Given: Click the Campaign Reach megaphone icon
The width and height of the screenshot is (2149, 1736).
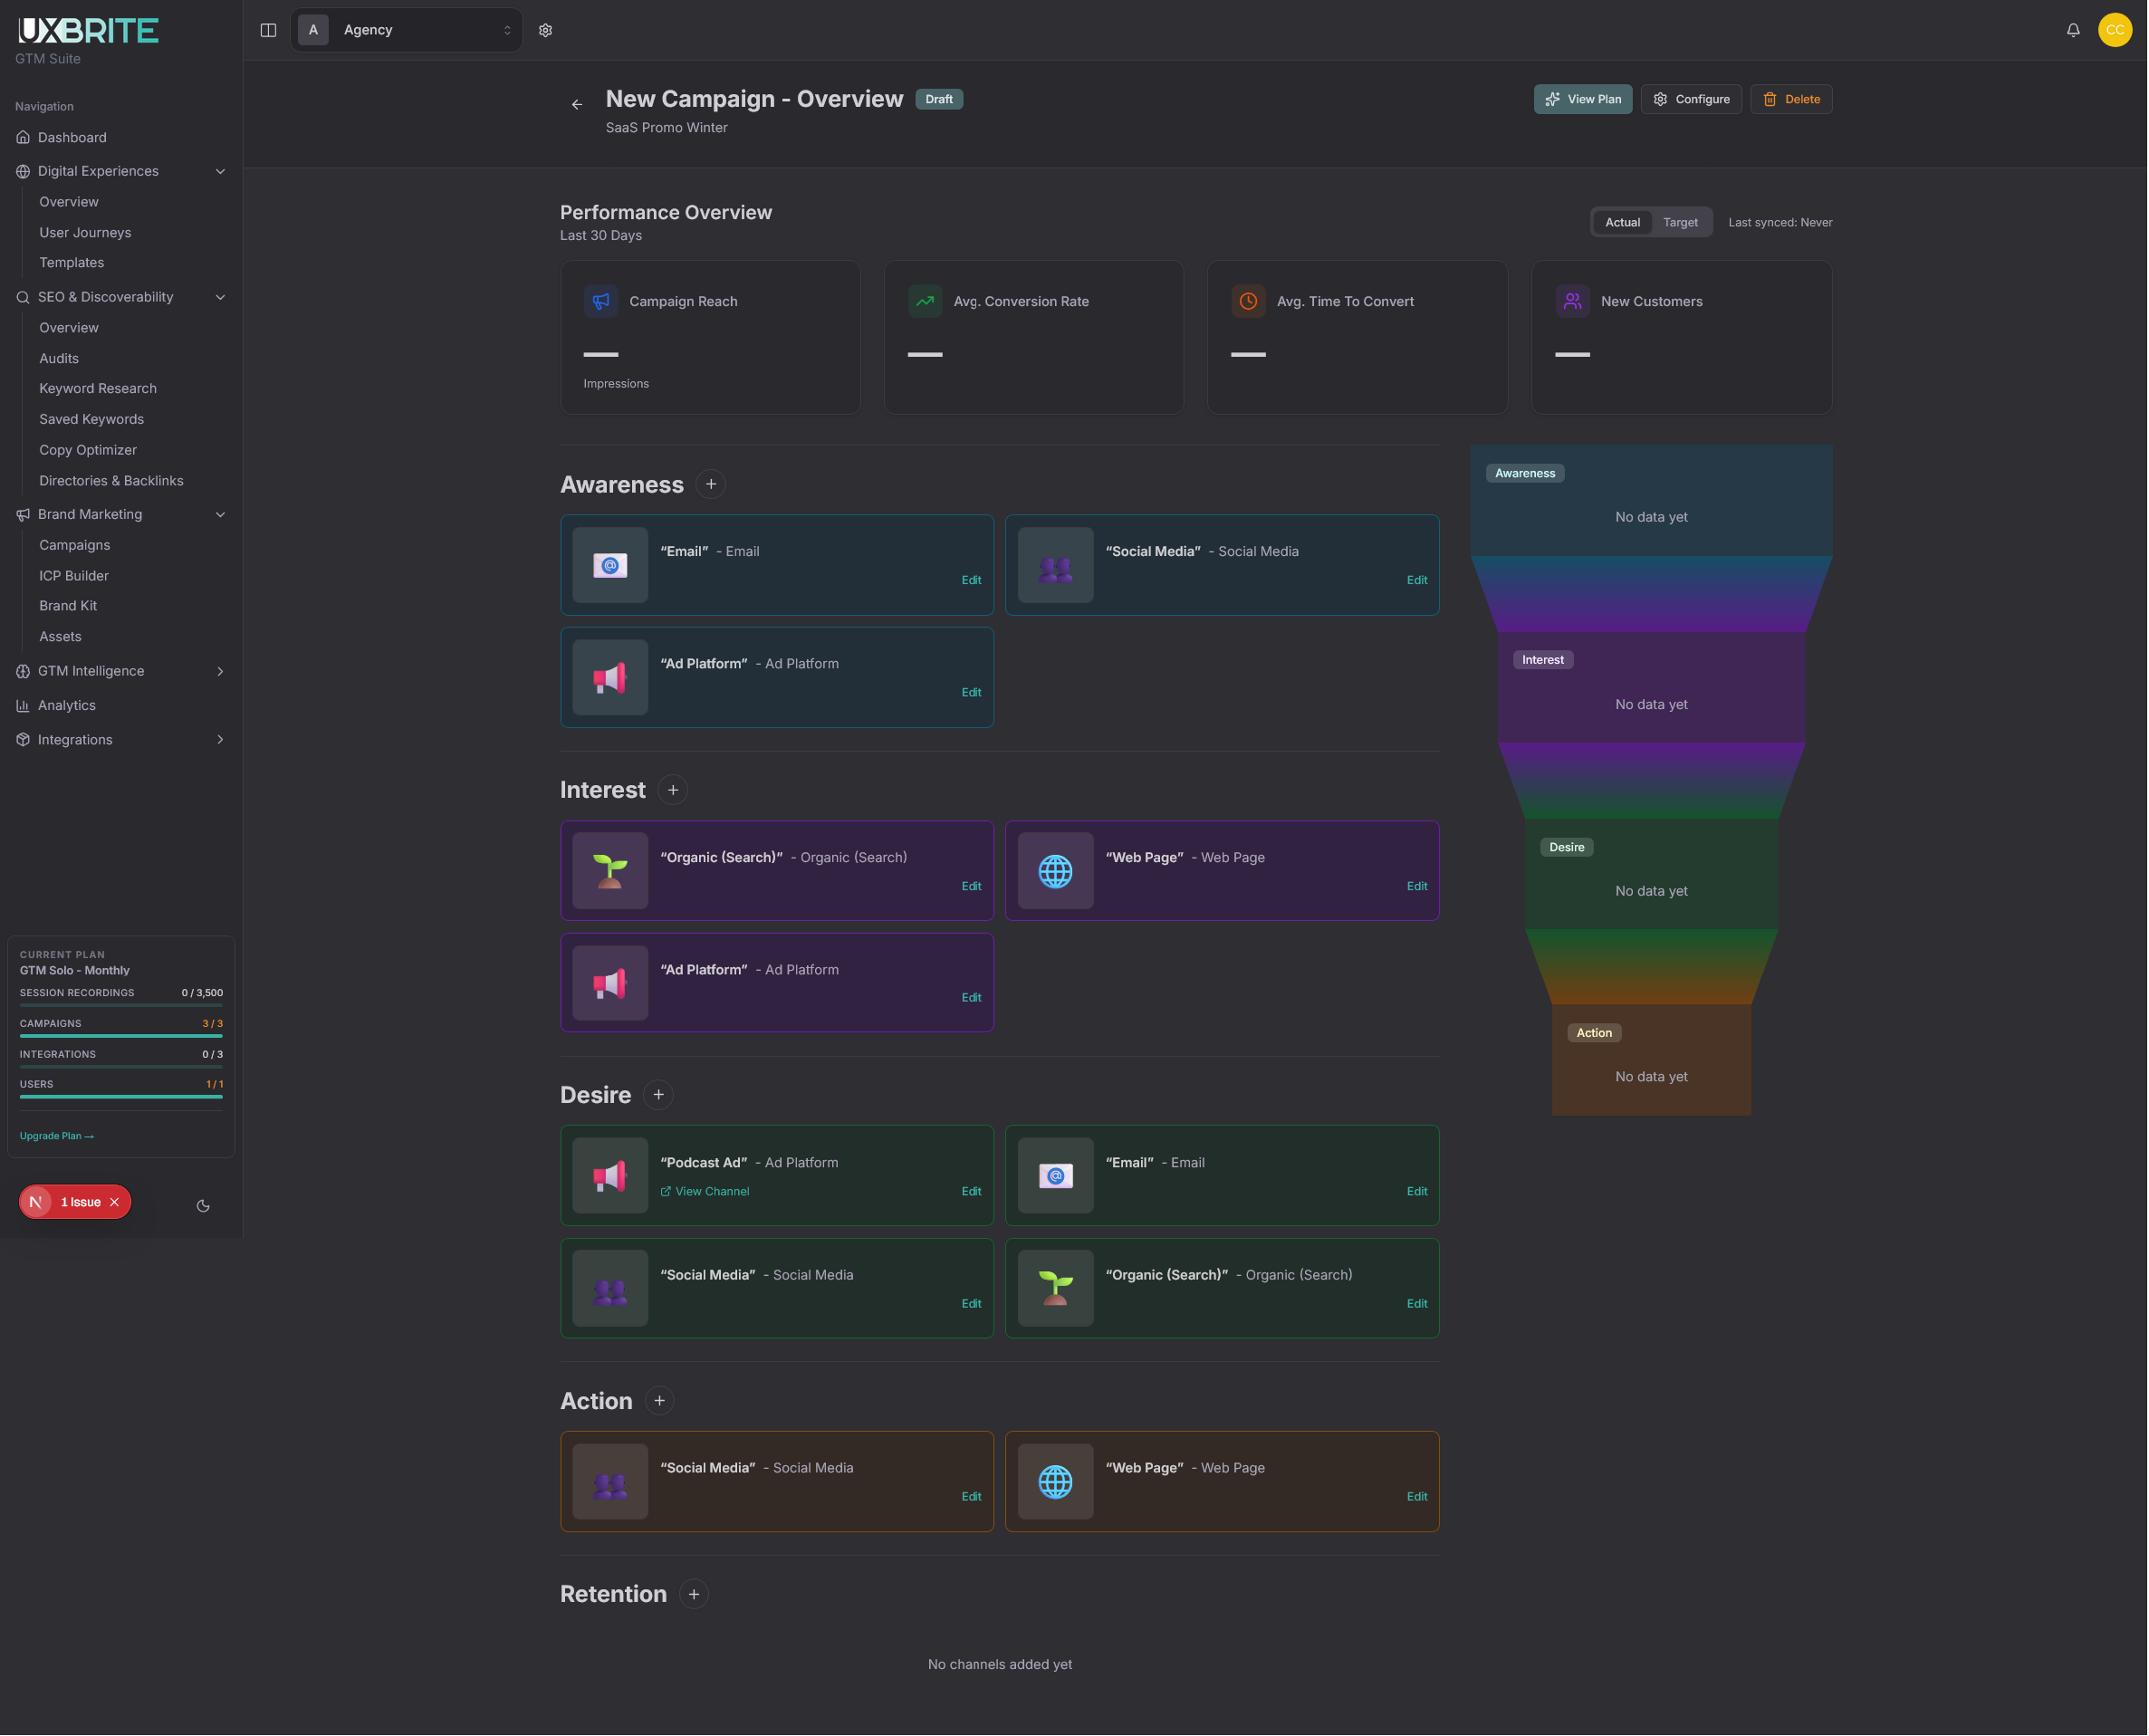Looking at the screenshot, I should point(600,301).
